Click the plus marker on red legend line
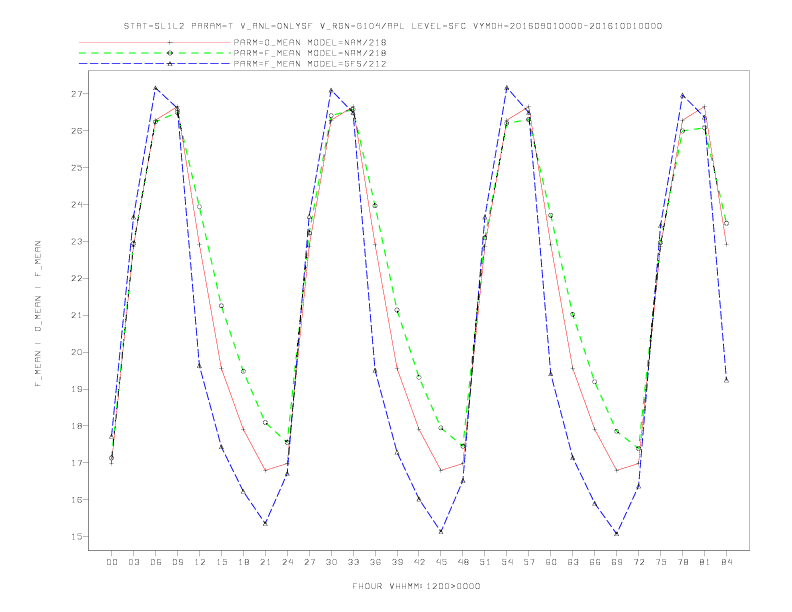The width and height of the screenshot is (792, 612). [170, 42]
